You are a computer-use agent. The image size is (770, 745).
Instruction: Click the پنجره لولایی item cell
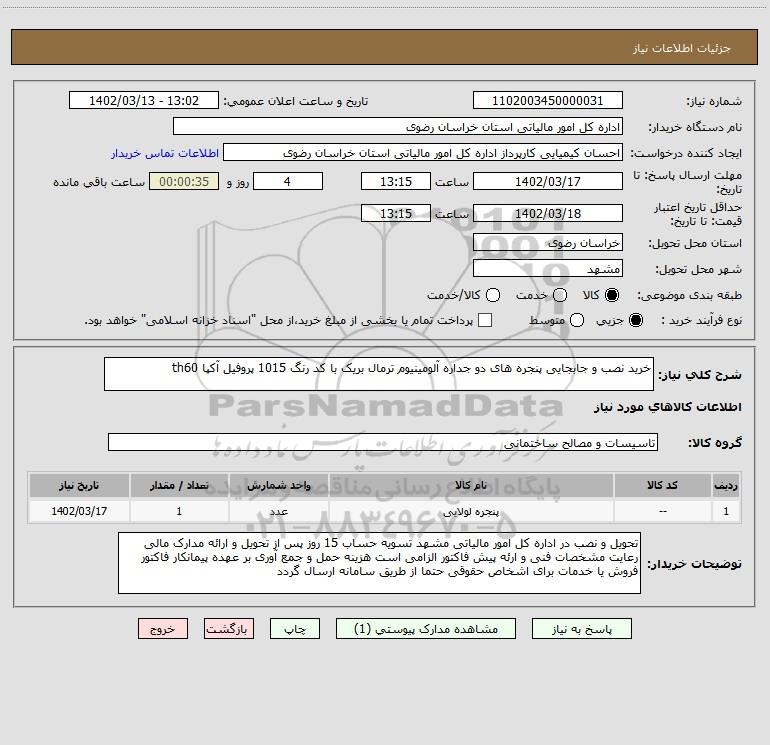[x=471, y=511]
